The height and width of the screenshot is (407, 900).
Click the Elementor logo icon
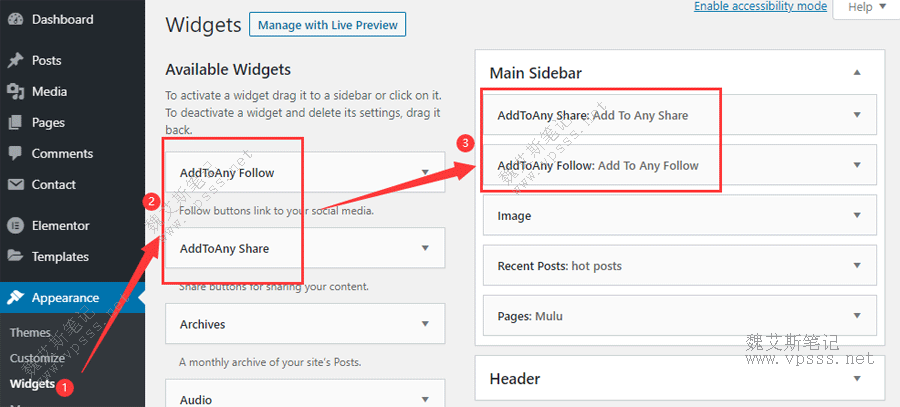click(x=15, y=225)
